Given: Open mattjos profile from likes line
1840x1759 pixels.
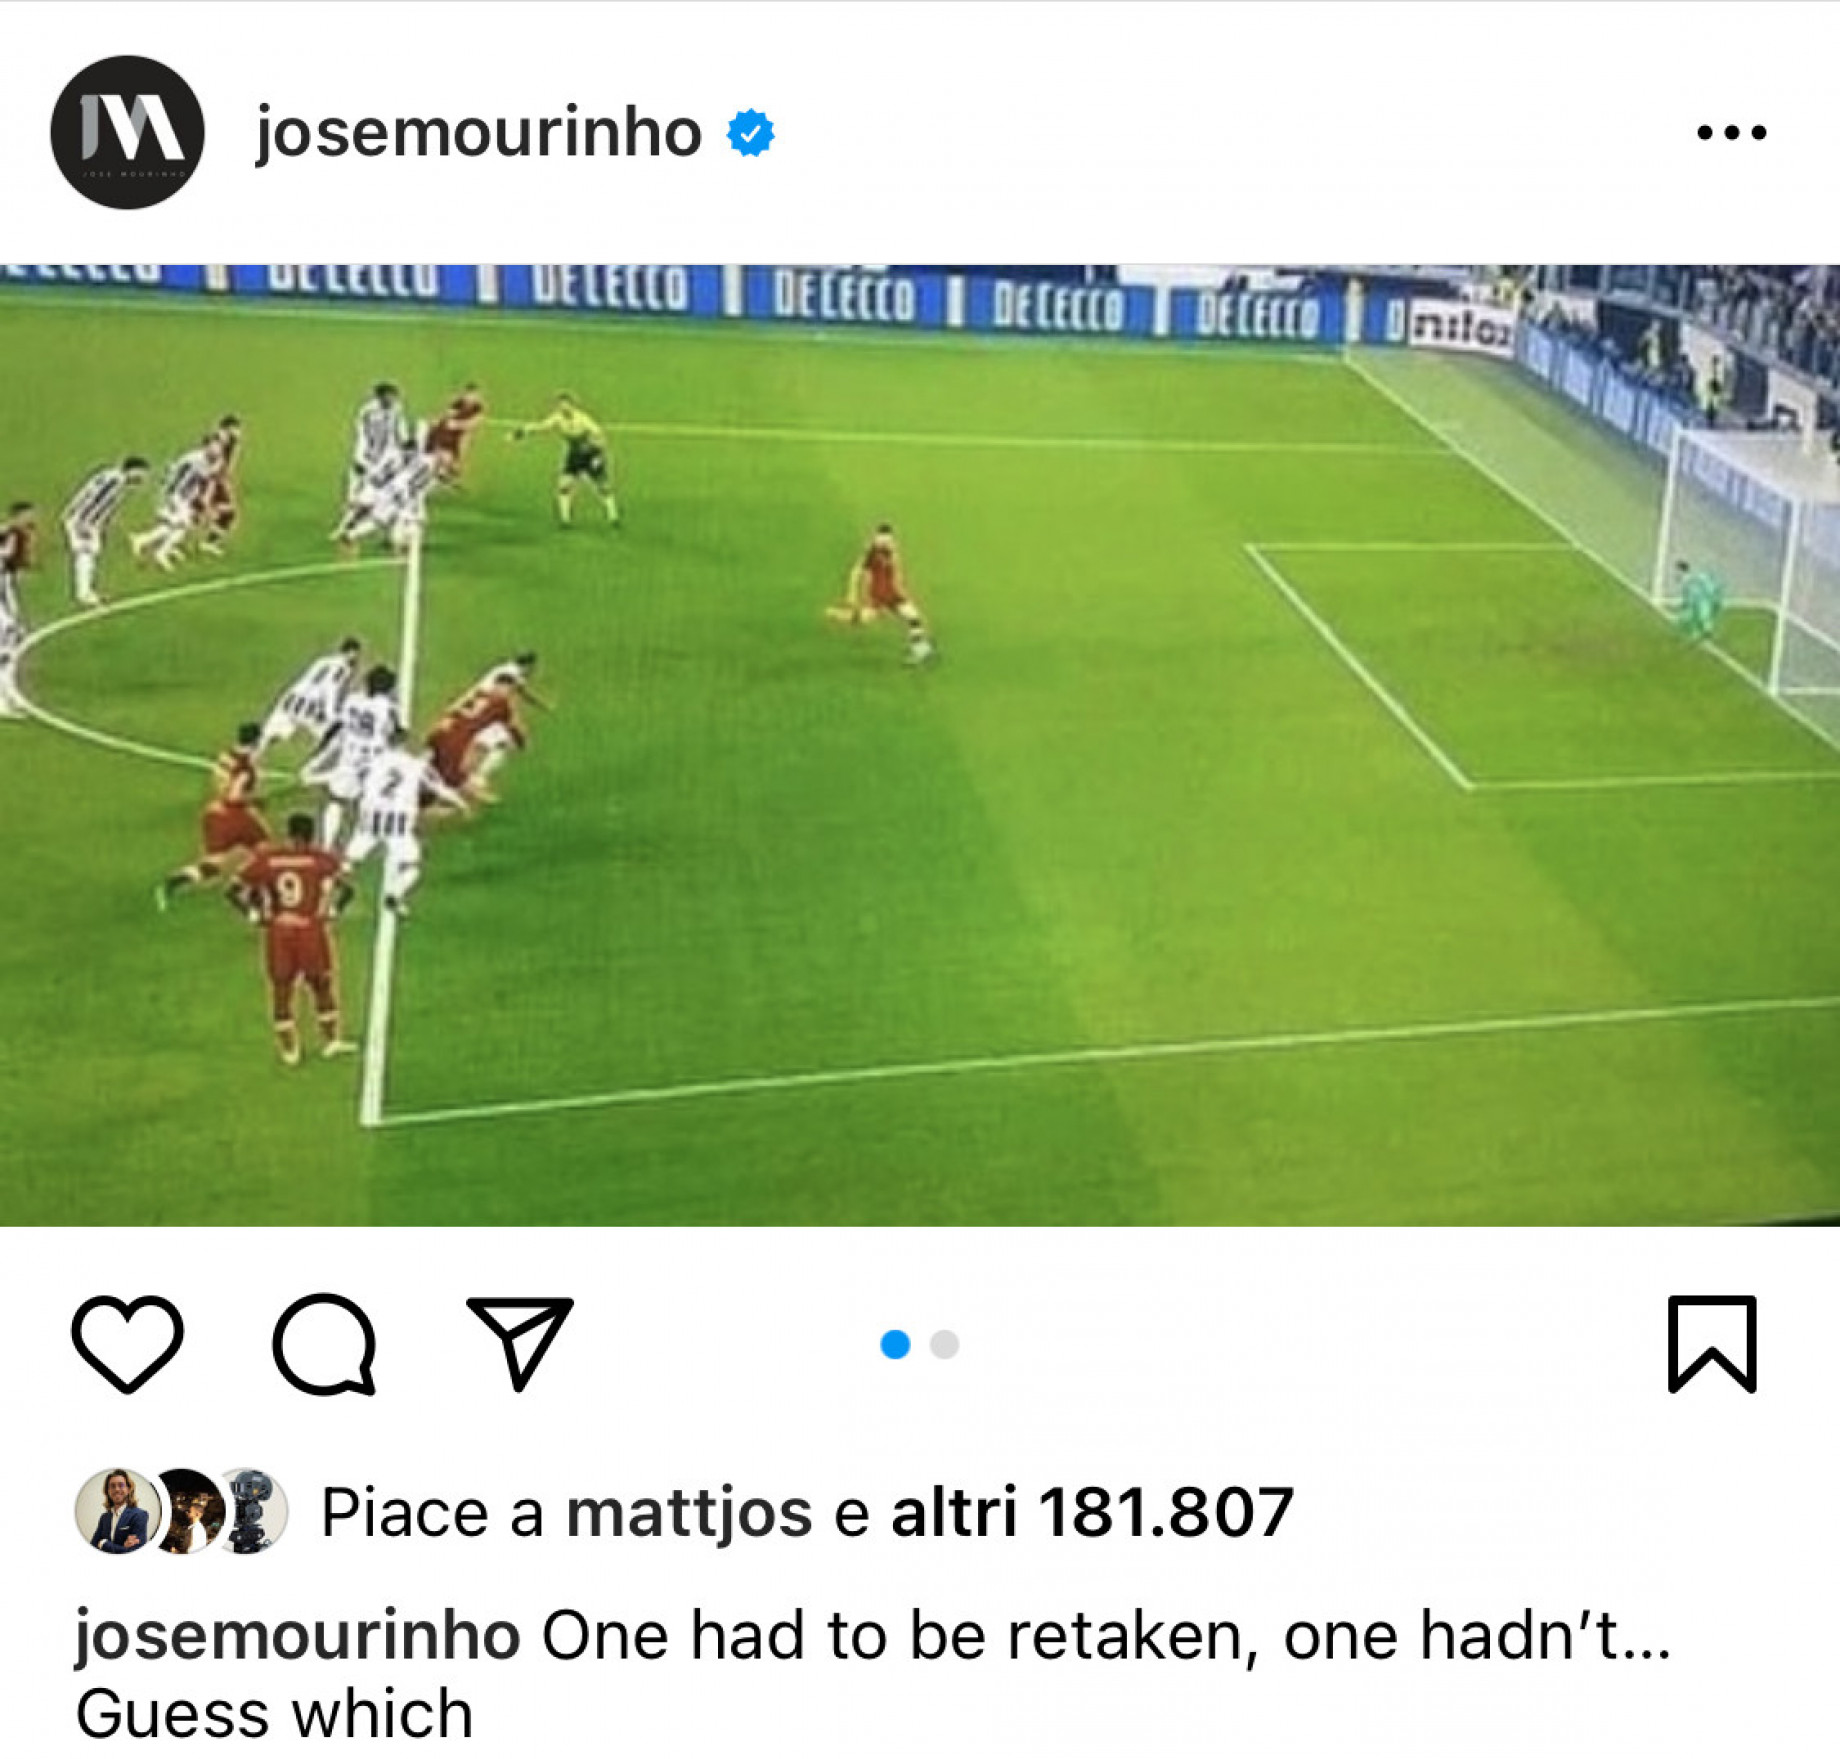Looking at the screenshot, I should pos(689,1512).
